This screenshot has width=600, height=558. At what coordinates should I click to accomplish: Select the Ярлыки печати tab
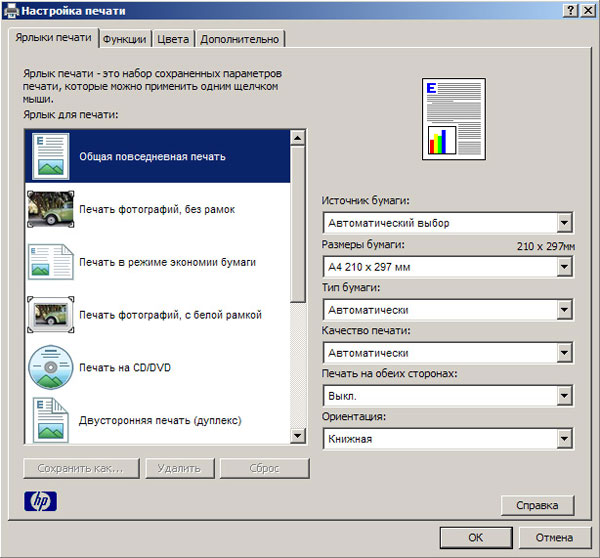point(54,38)
